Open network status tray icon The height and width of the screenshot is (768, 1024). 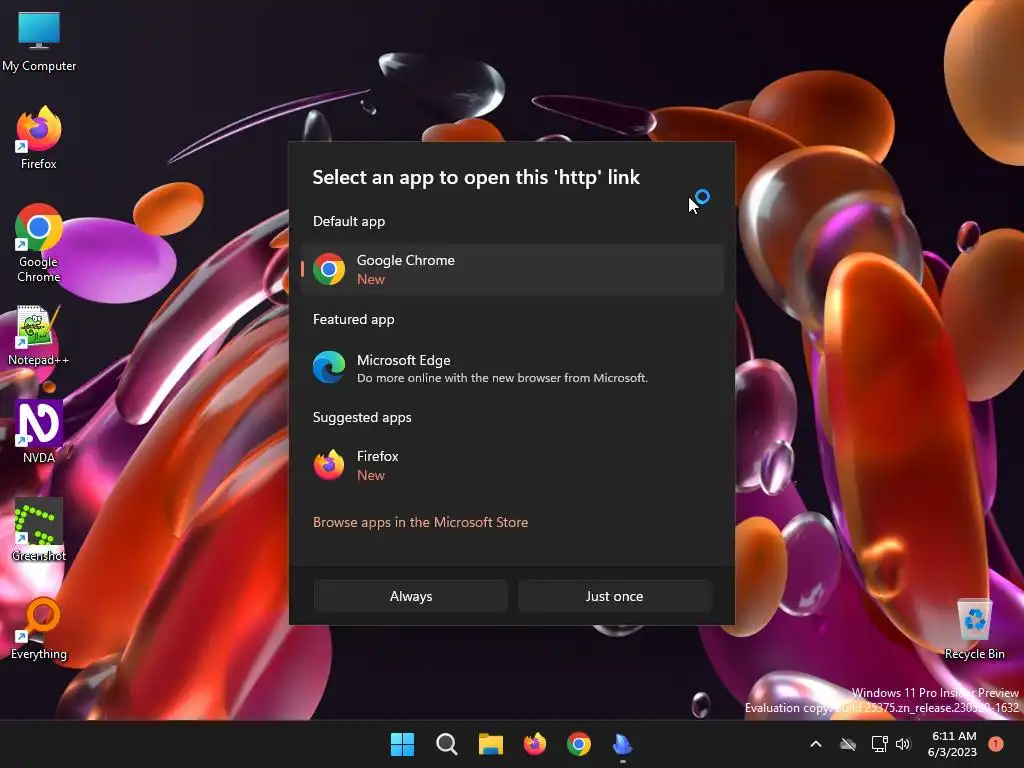coord(880,744)
